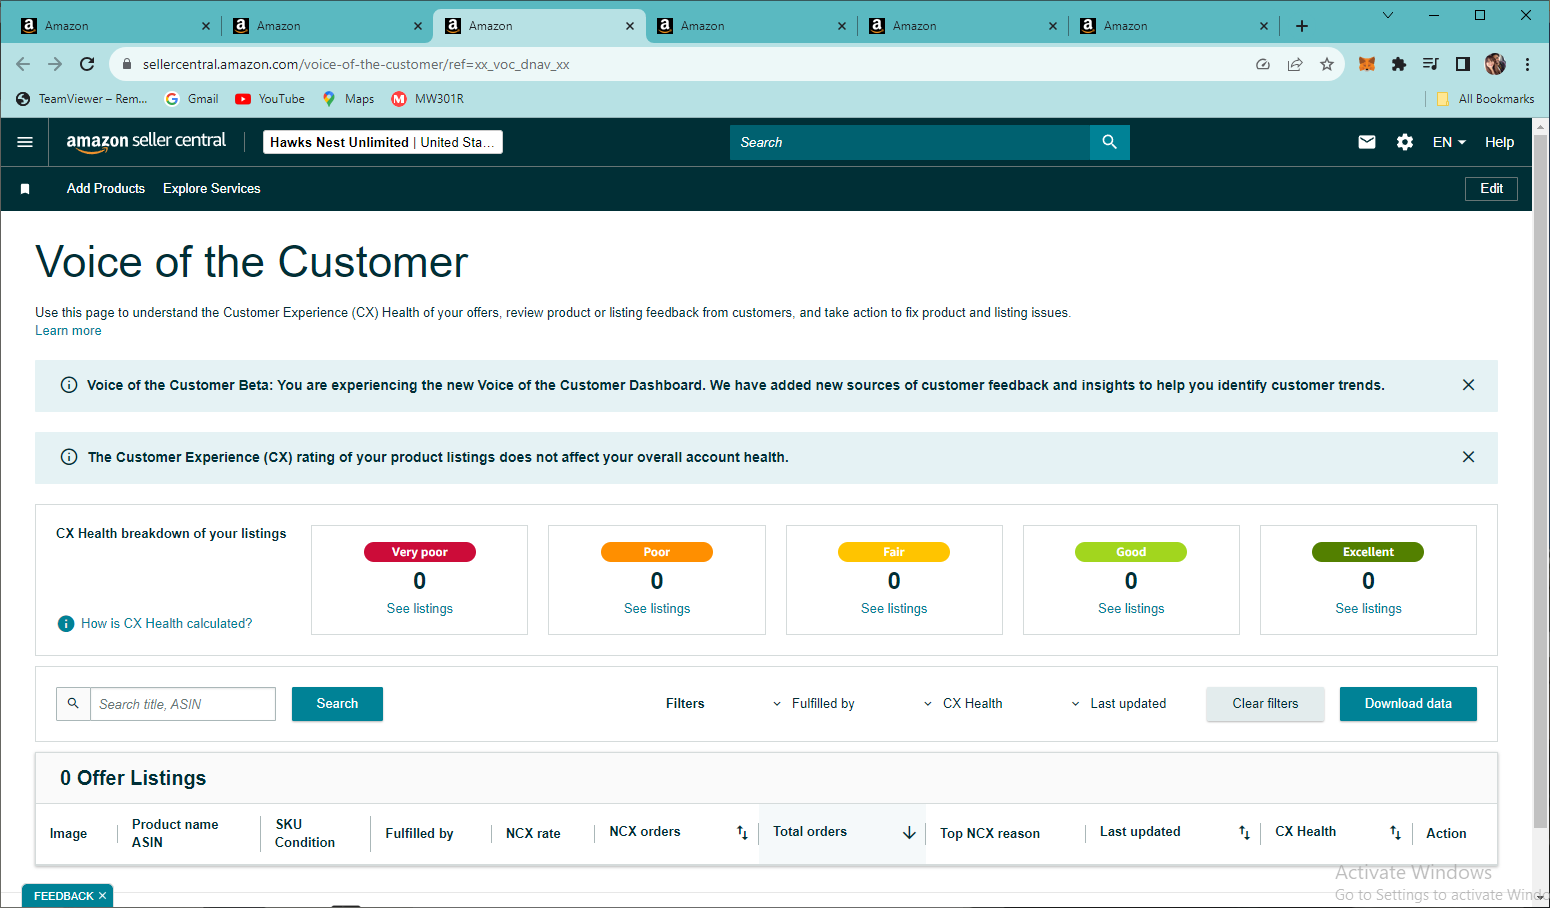See listings under Excellent
Screen dimensions: 1550x908
pyautogui.click(x=1368, y=609)
